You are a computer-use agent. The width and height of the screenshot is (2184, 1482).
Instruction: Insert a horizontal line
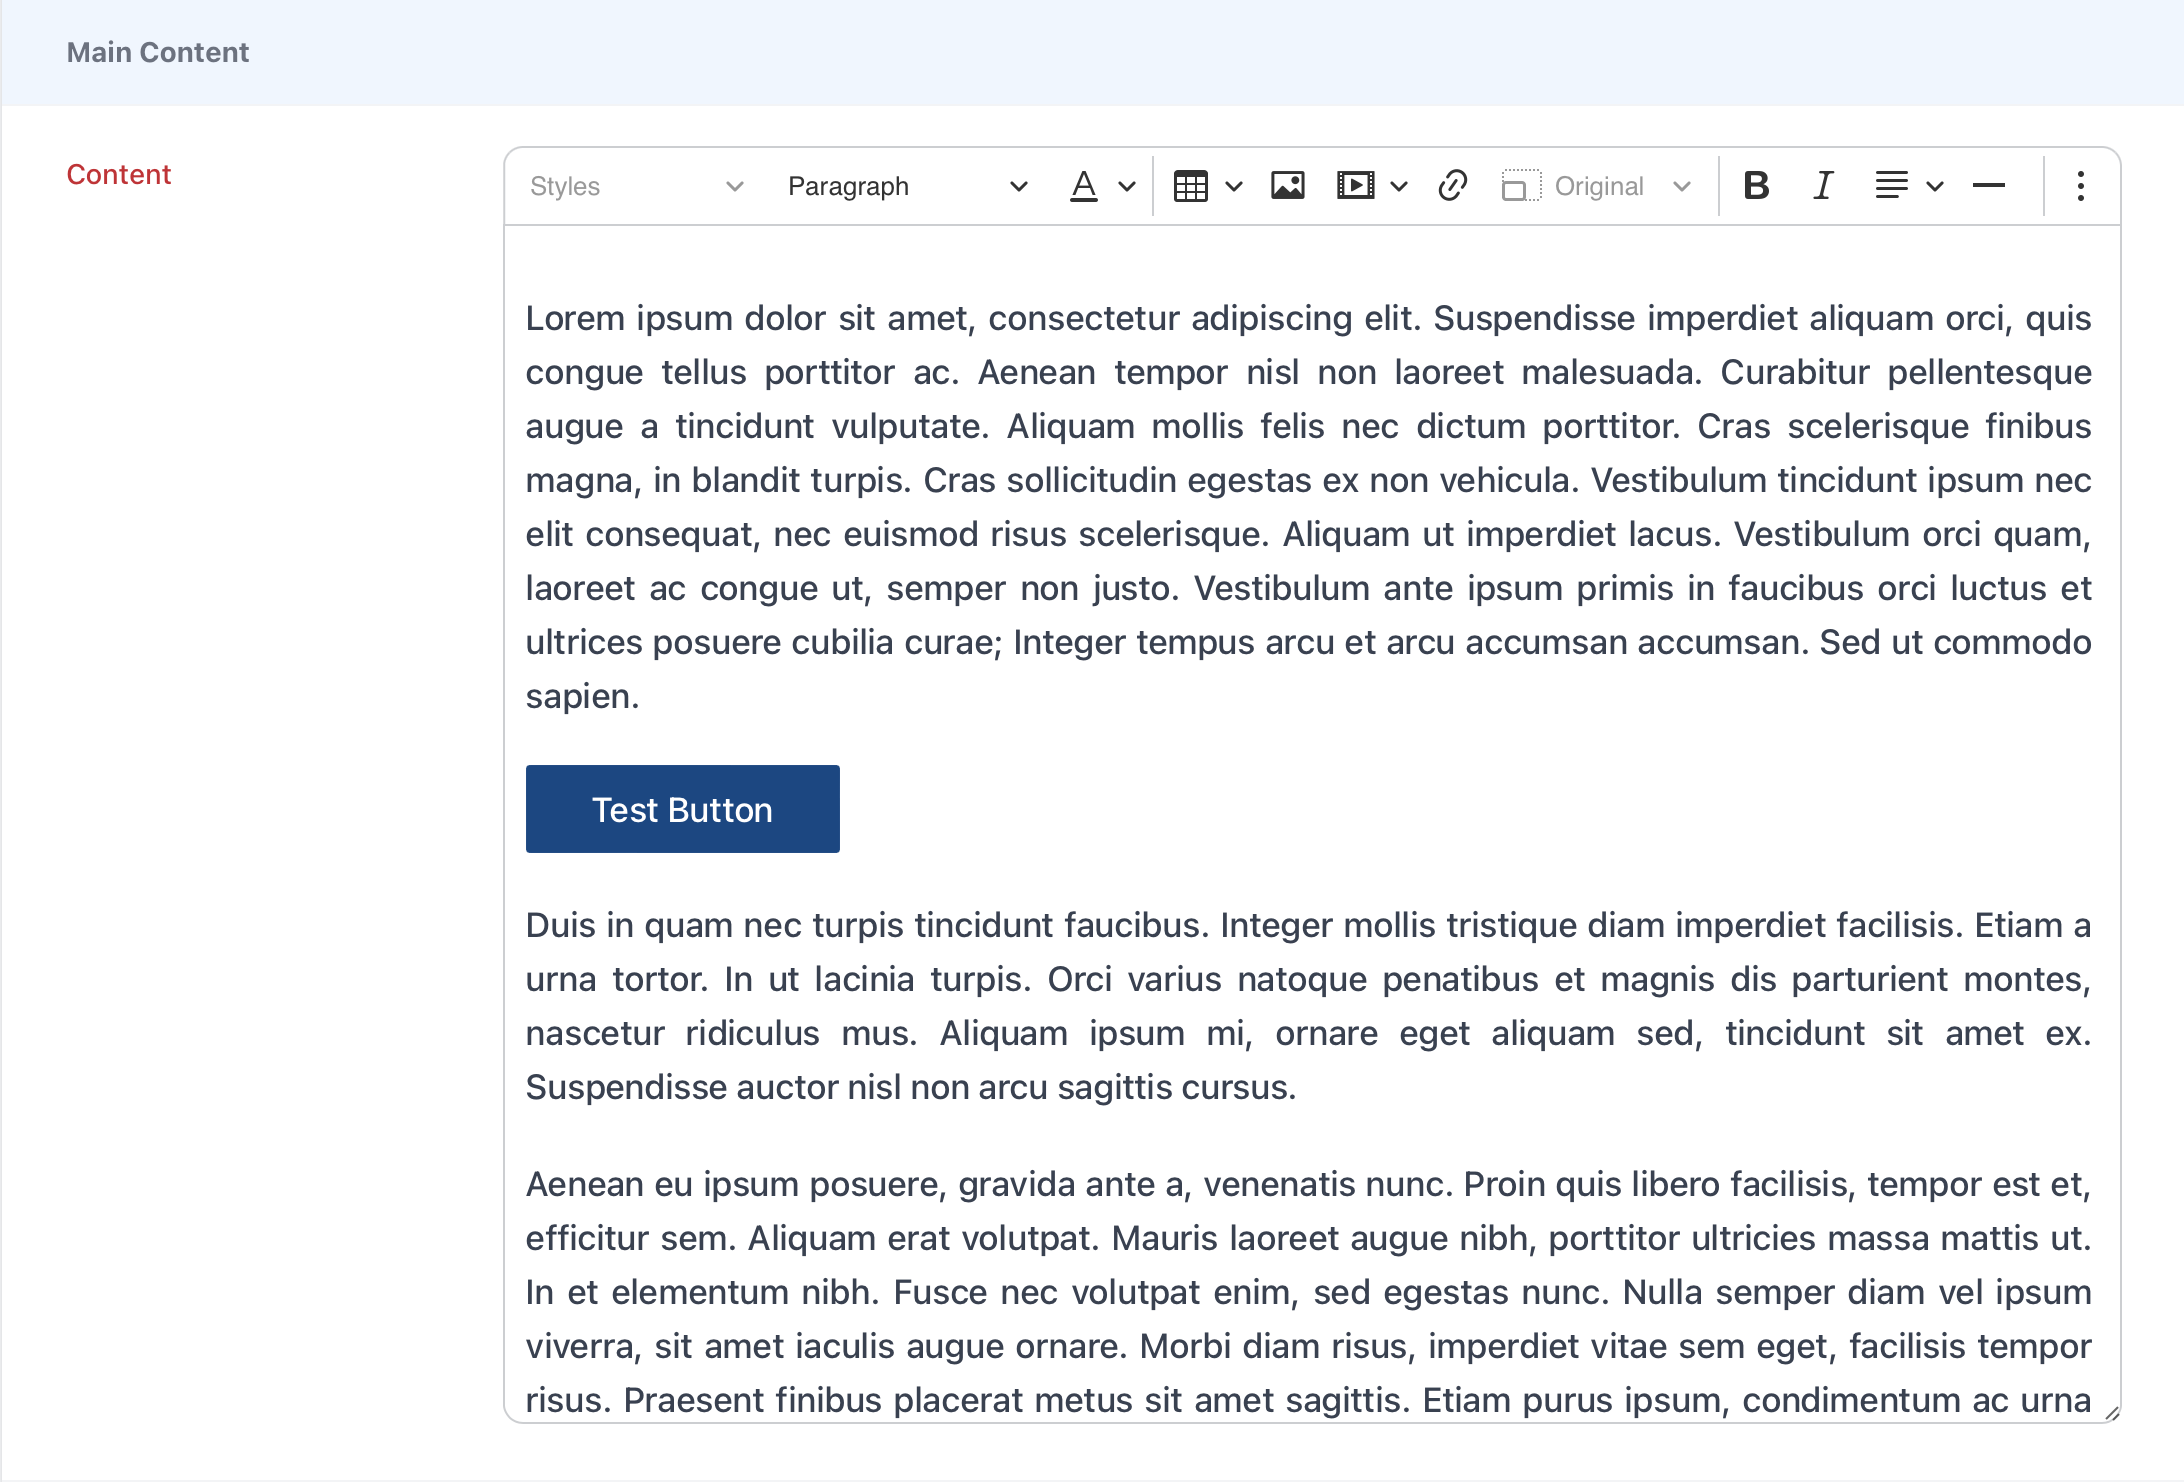click(1989, 186)
